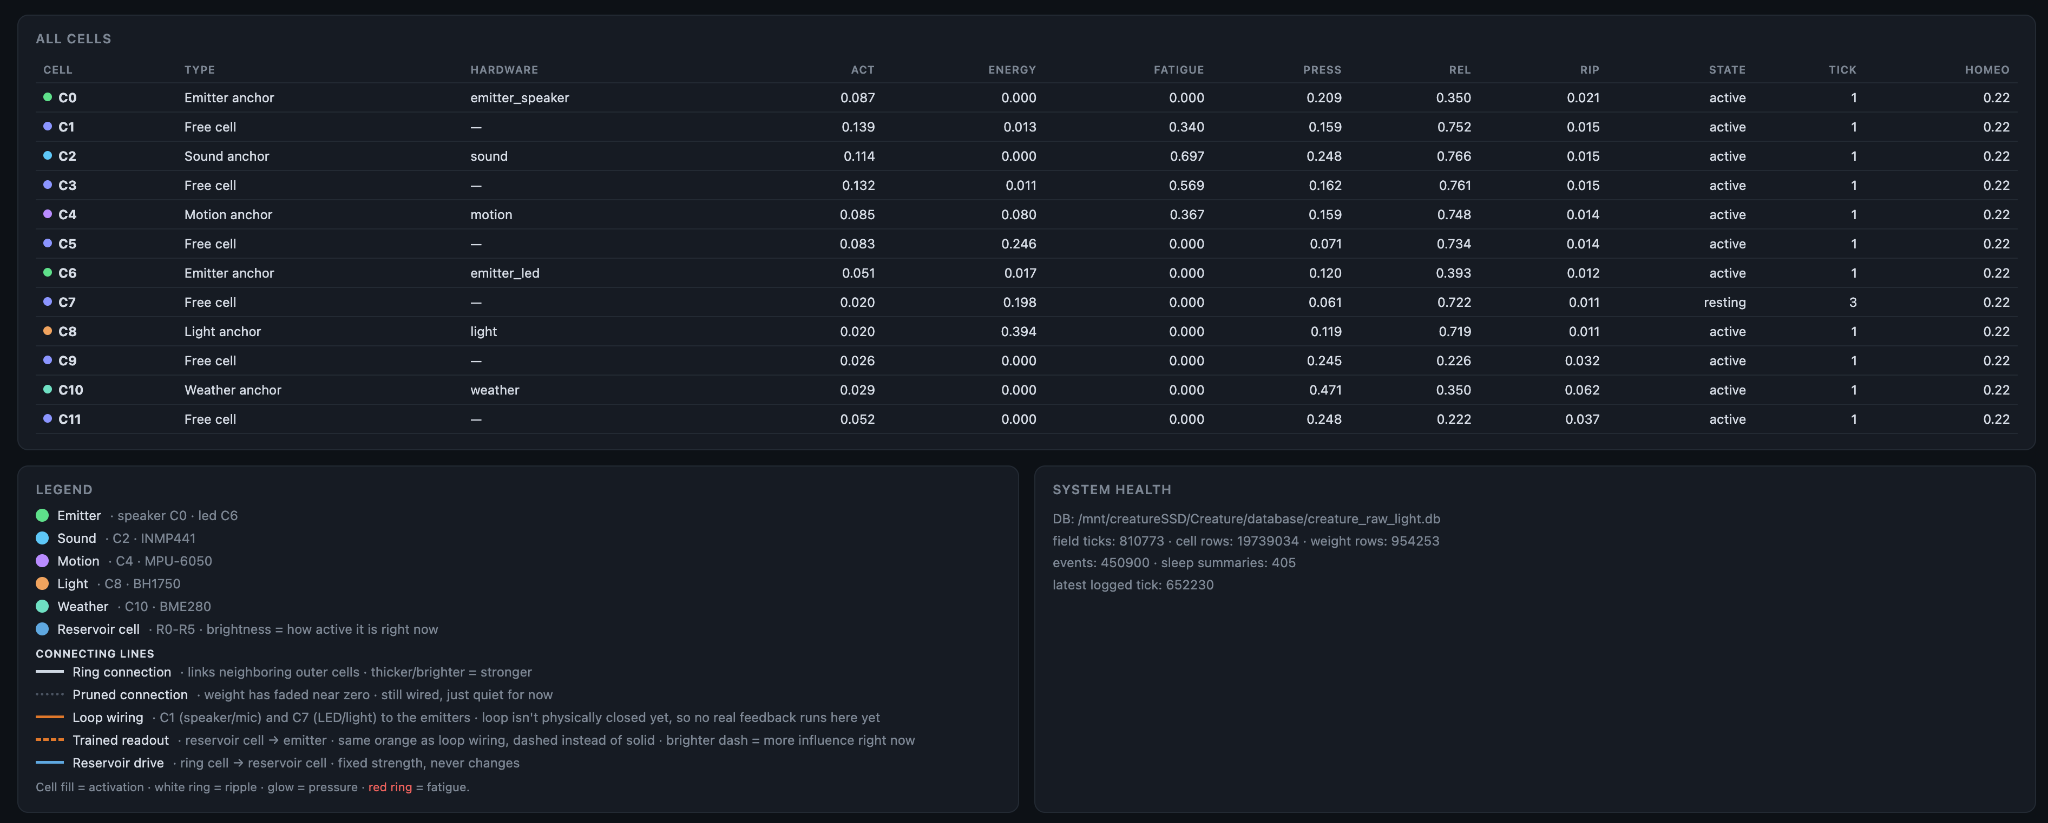Click the tick value 3 in the C7 row
The width and height of the screenshot is (2048, 823).
(1853, 303)
